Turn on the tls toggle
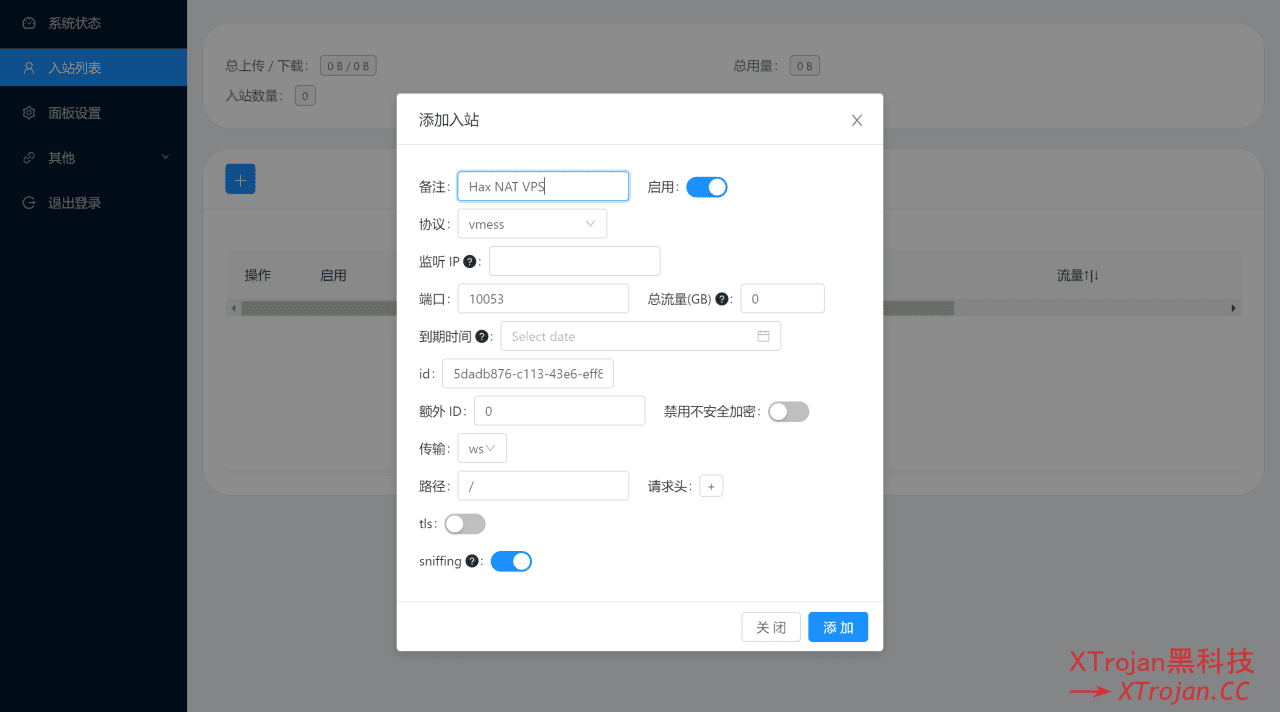This screenshot has width=1280, height=712. point(464,523)
